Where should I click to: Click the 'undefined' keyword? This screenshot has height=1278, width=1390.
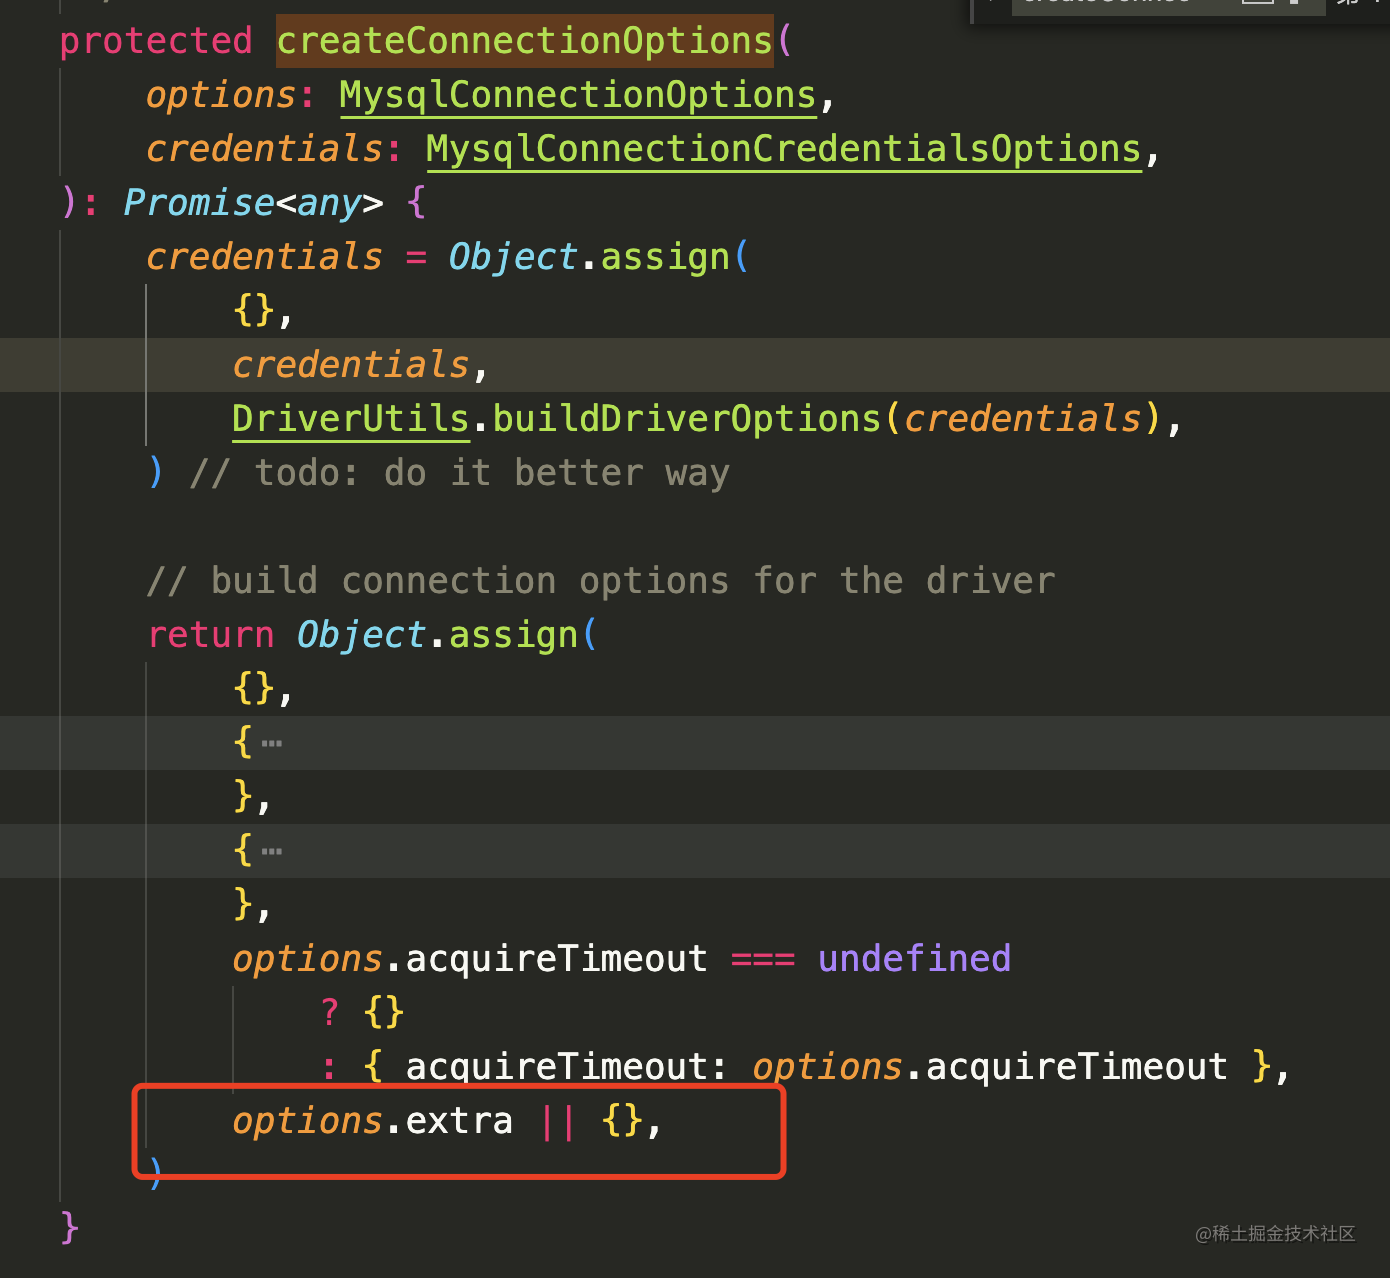[914, 959]
